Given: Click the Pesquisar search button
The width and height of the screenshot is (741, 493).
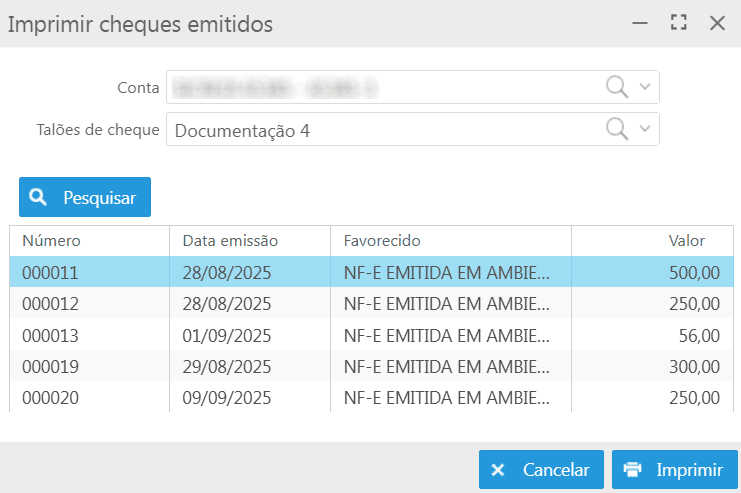Looking at the screenshot, I should 85,197.
